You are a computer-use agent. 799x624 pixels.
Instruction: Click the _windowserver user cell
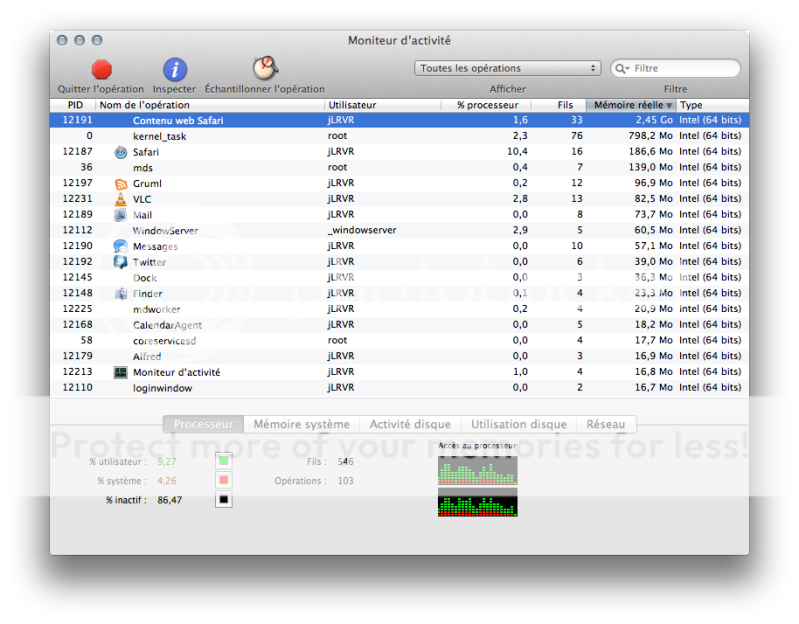(362, 230)
